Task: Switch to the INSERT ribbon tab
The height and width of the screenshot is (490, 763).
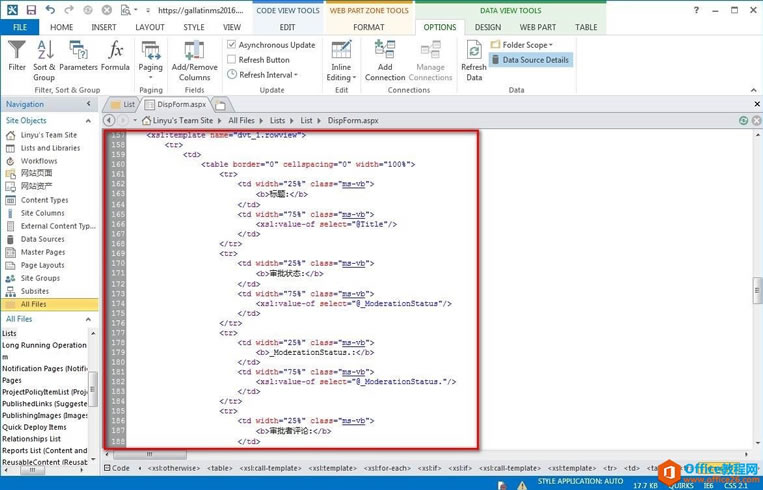Action: [x=104, y=27]
